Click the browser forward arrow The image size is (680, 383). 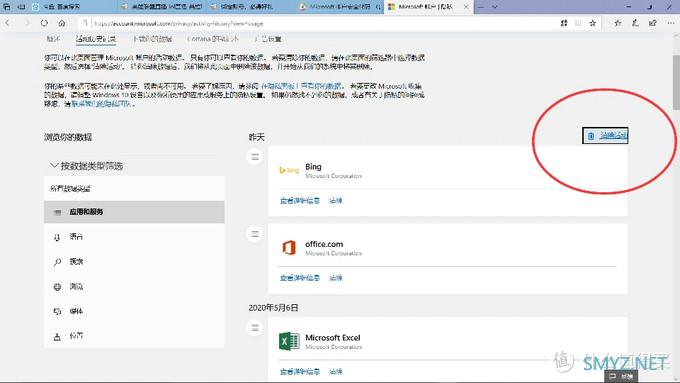click(26, 23)
